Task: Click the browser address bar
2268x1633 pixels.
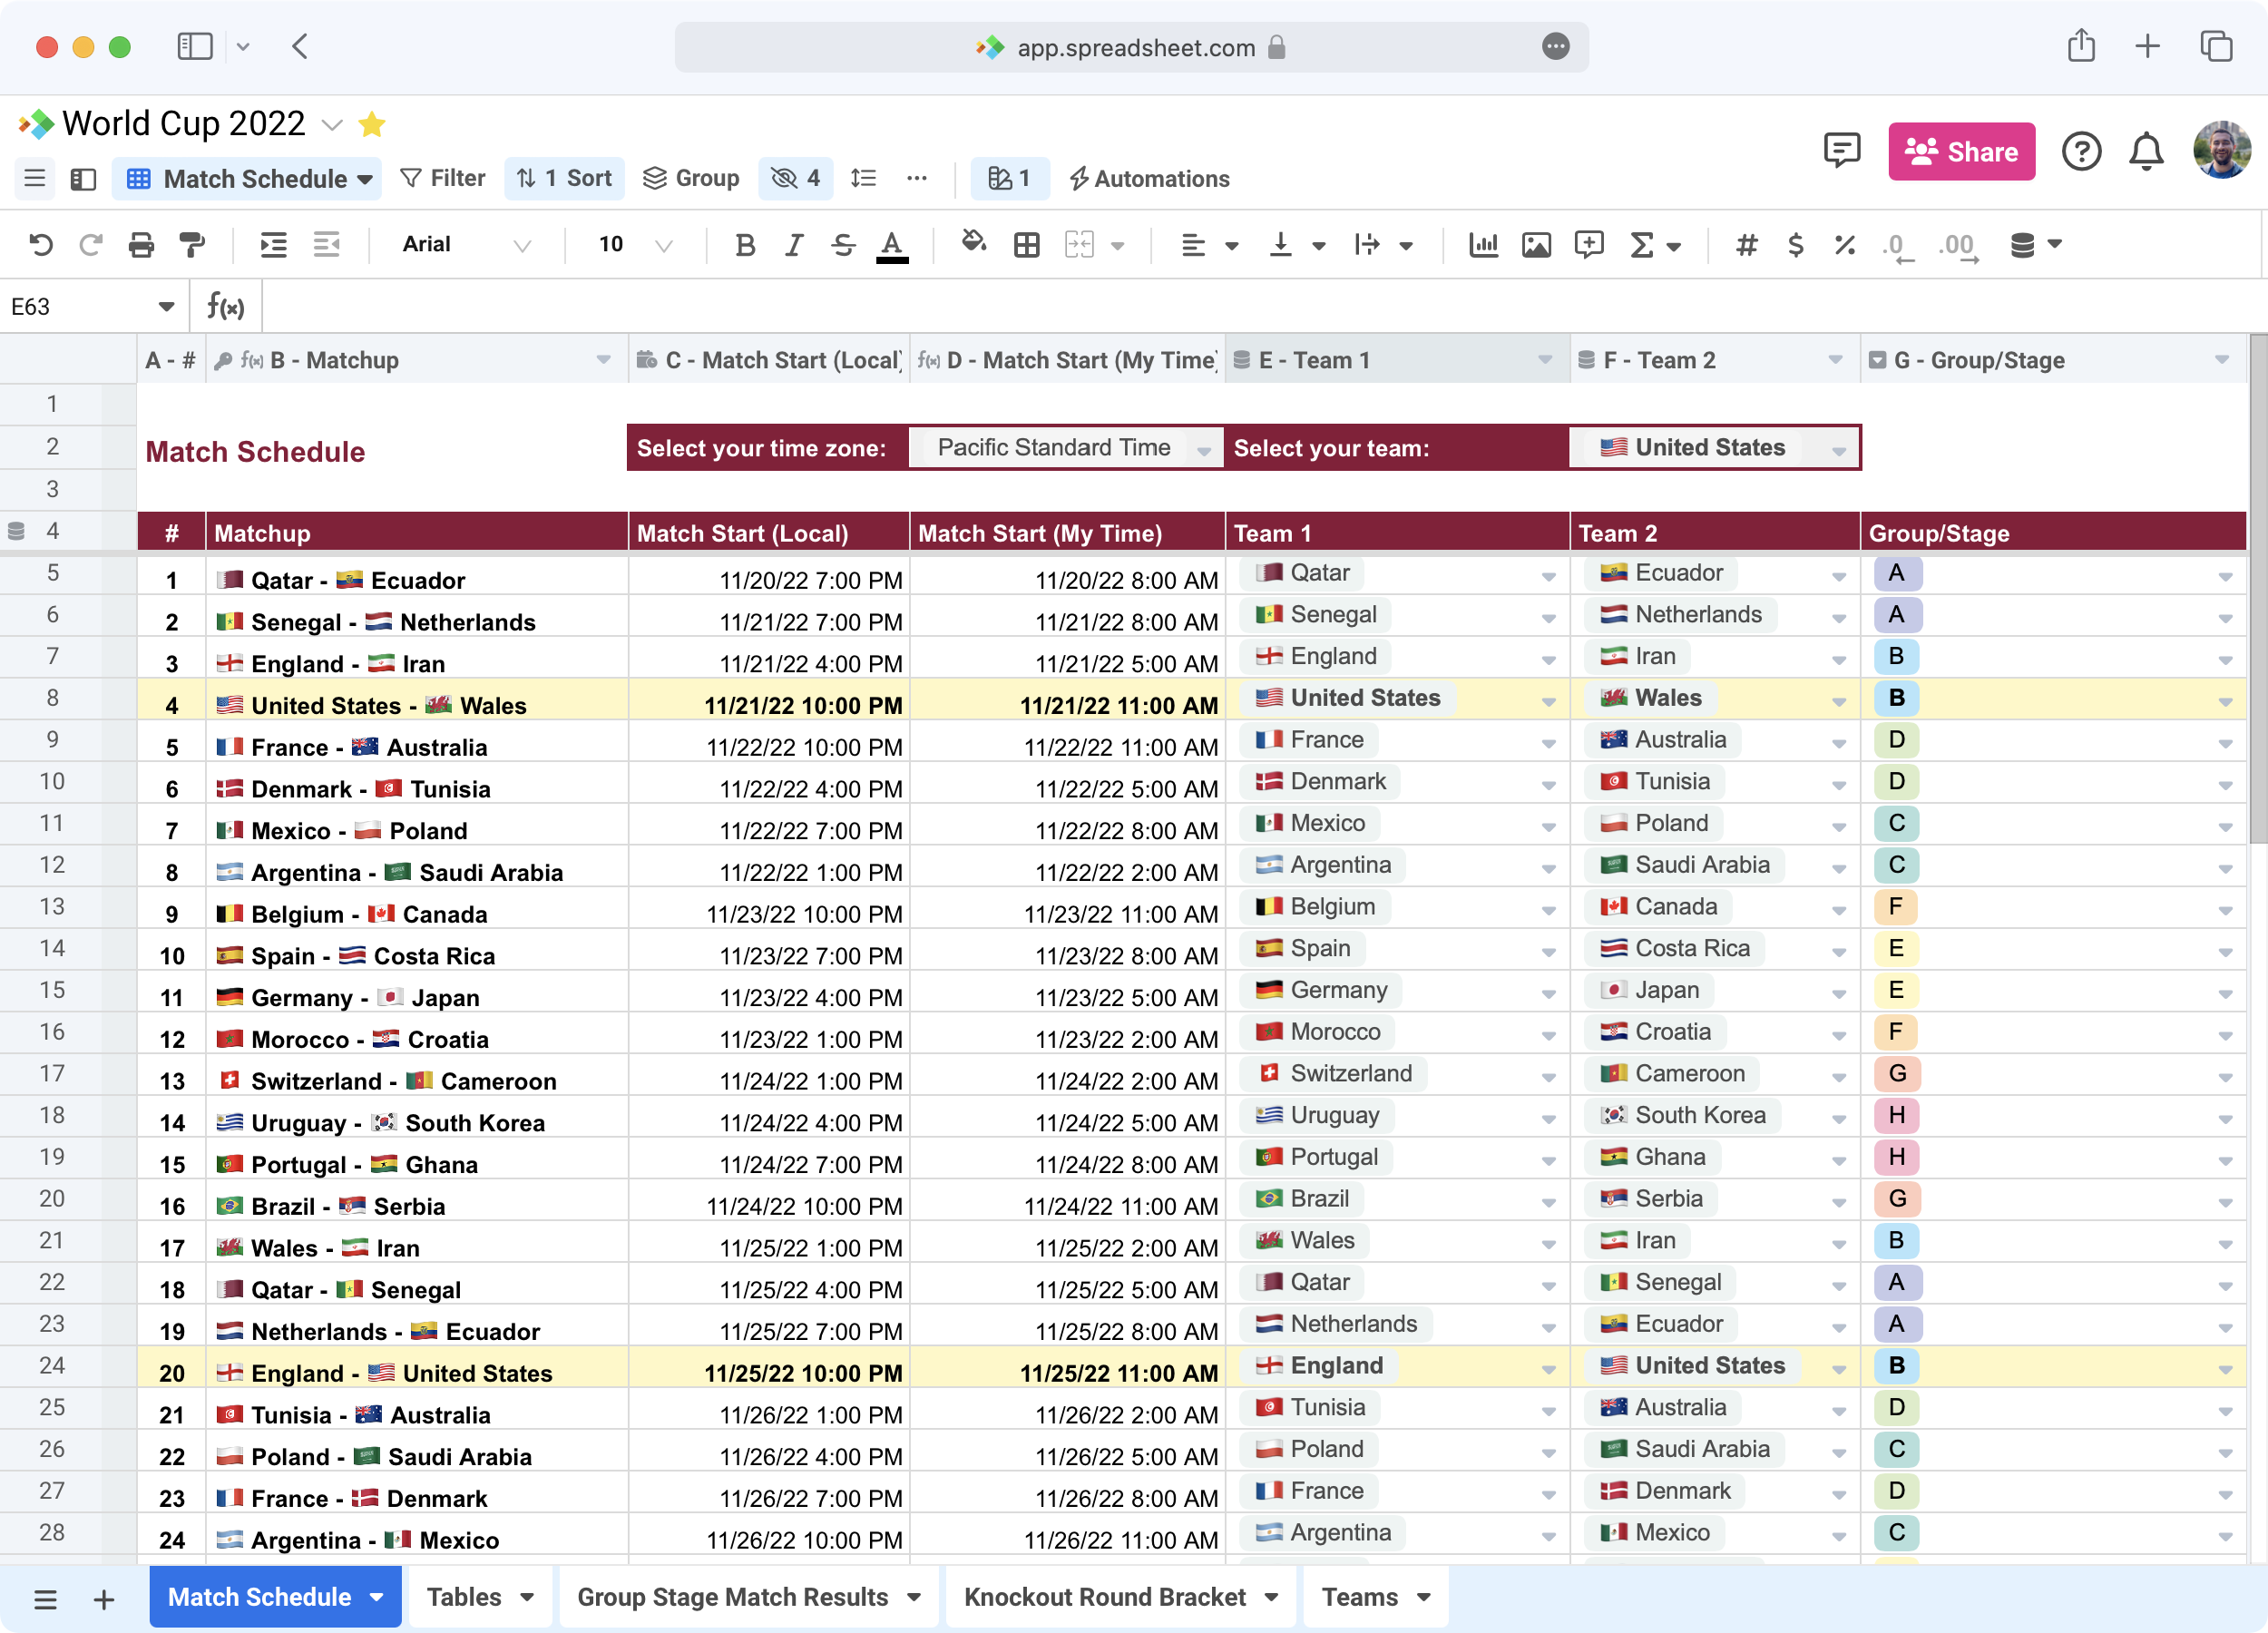Action: (x=1131, y=47)
